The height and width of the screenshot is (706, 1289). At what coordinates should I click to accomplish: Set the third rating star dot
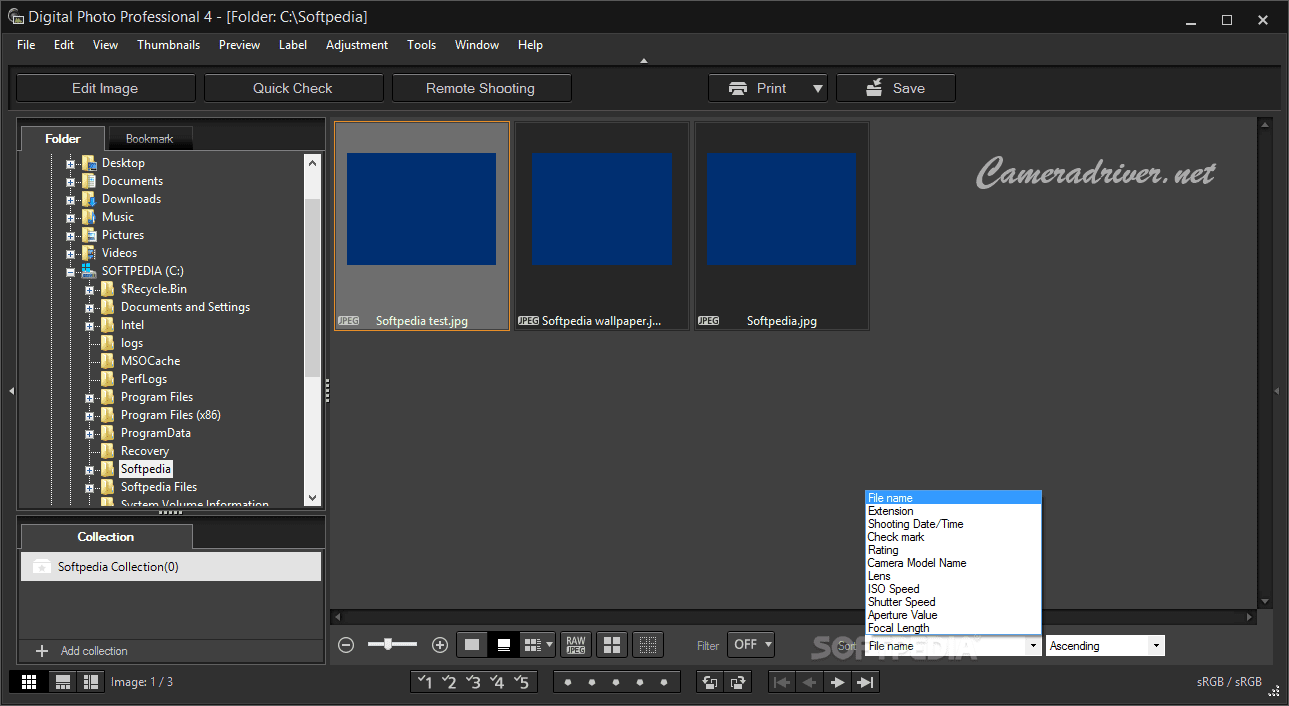click(616, 682)
